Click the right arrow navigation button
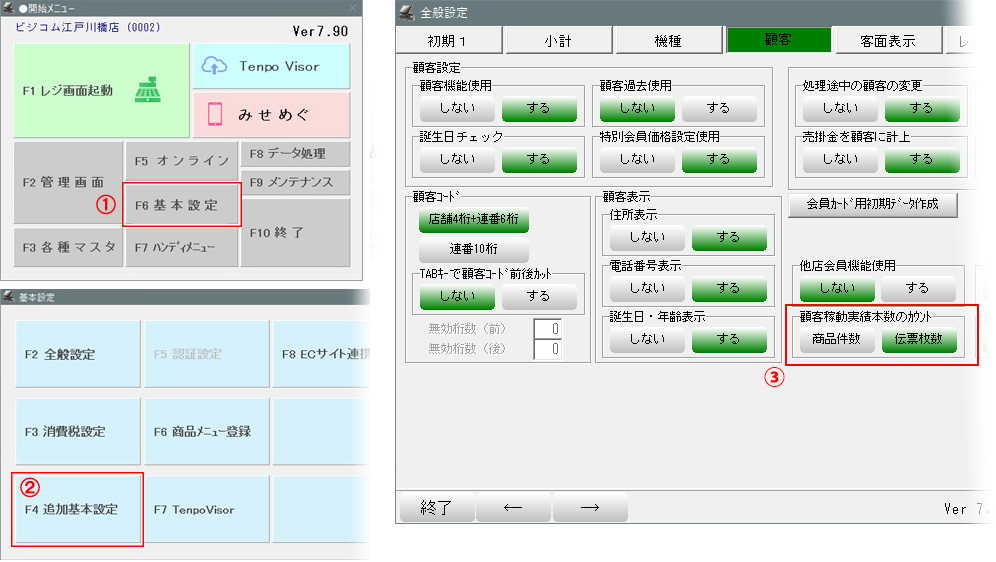 coord(590,507)
